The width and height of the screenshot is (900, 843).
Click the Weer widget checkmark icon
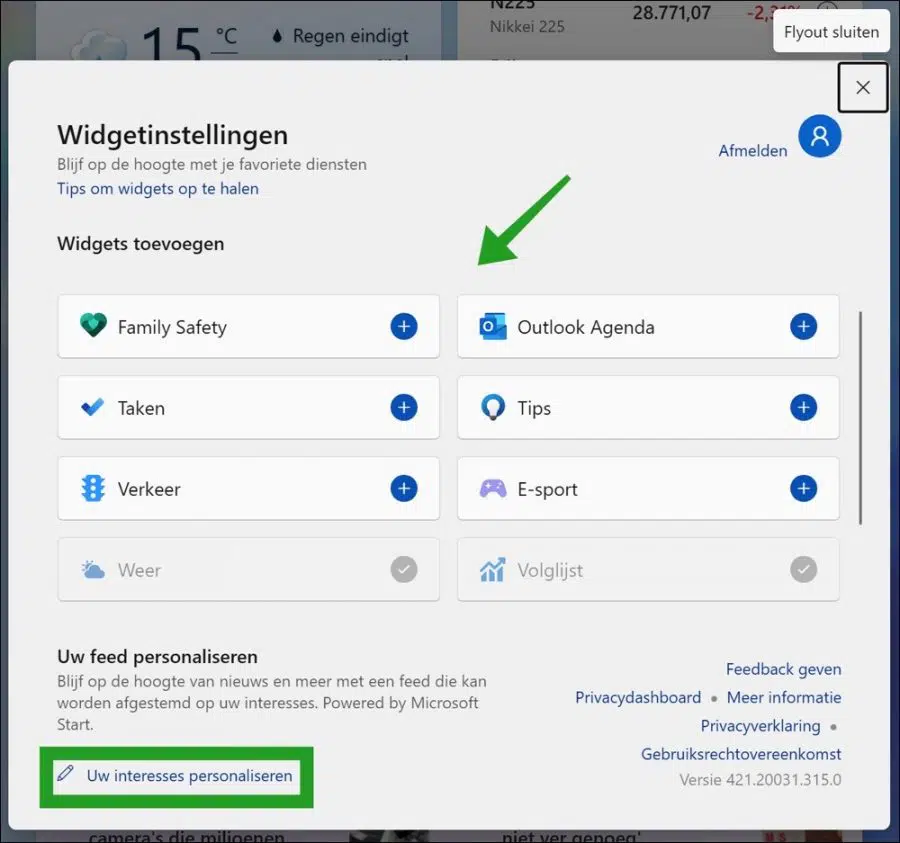404,569
